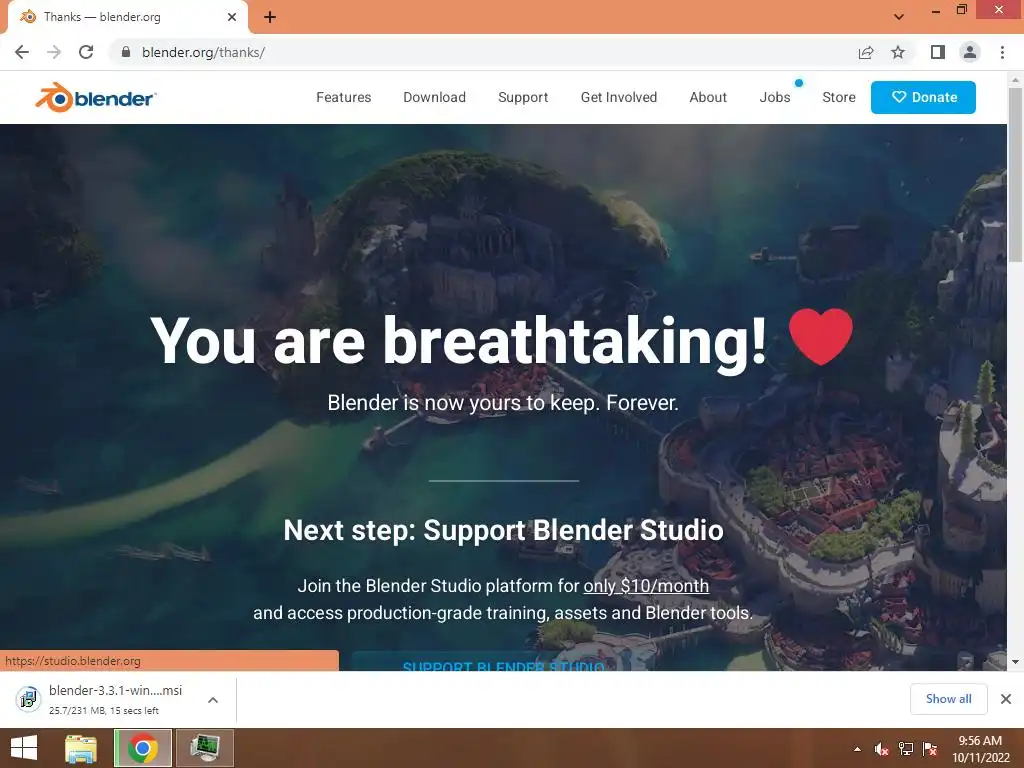Image resolution: width=1024 pixels, height=768 pixels.
Task: Click the msi installer file icon
Action: (28, 699)
